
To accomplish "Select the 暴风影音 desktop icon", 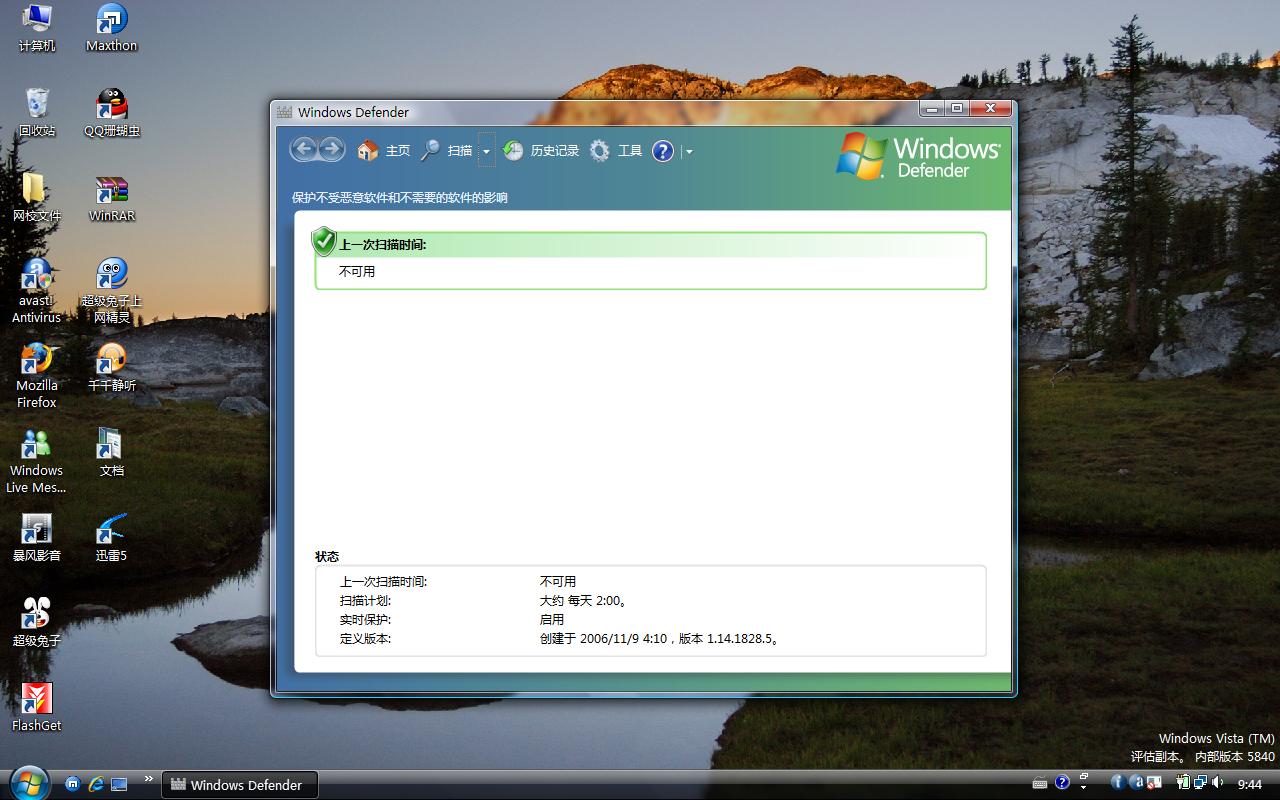I will pyautogui.click(x=37, y=538).
